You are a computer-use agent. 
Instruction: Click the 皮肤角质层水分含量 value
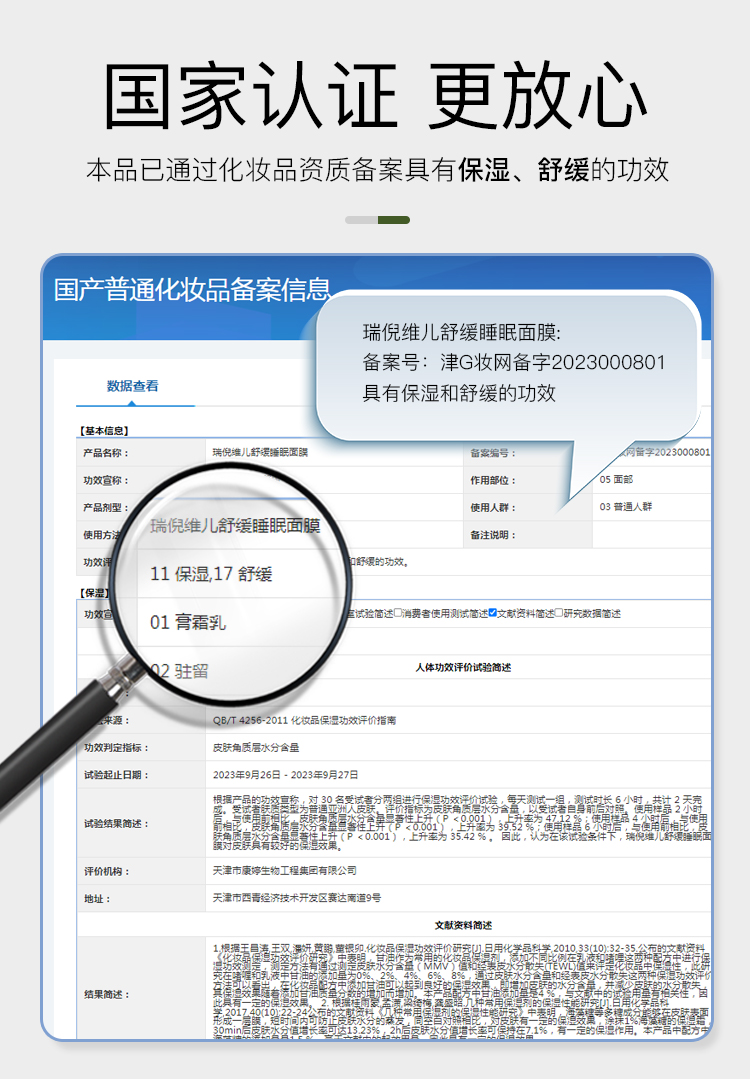pyautogui.click(x=256, y=747)
